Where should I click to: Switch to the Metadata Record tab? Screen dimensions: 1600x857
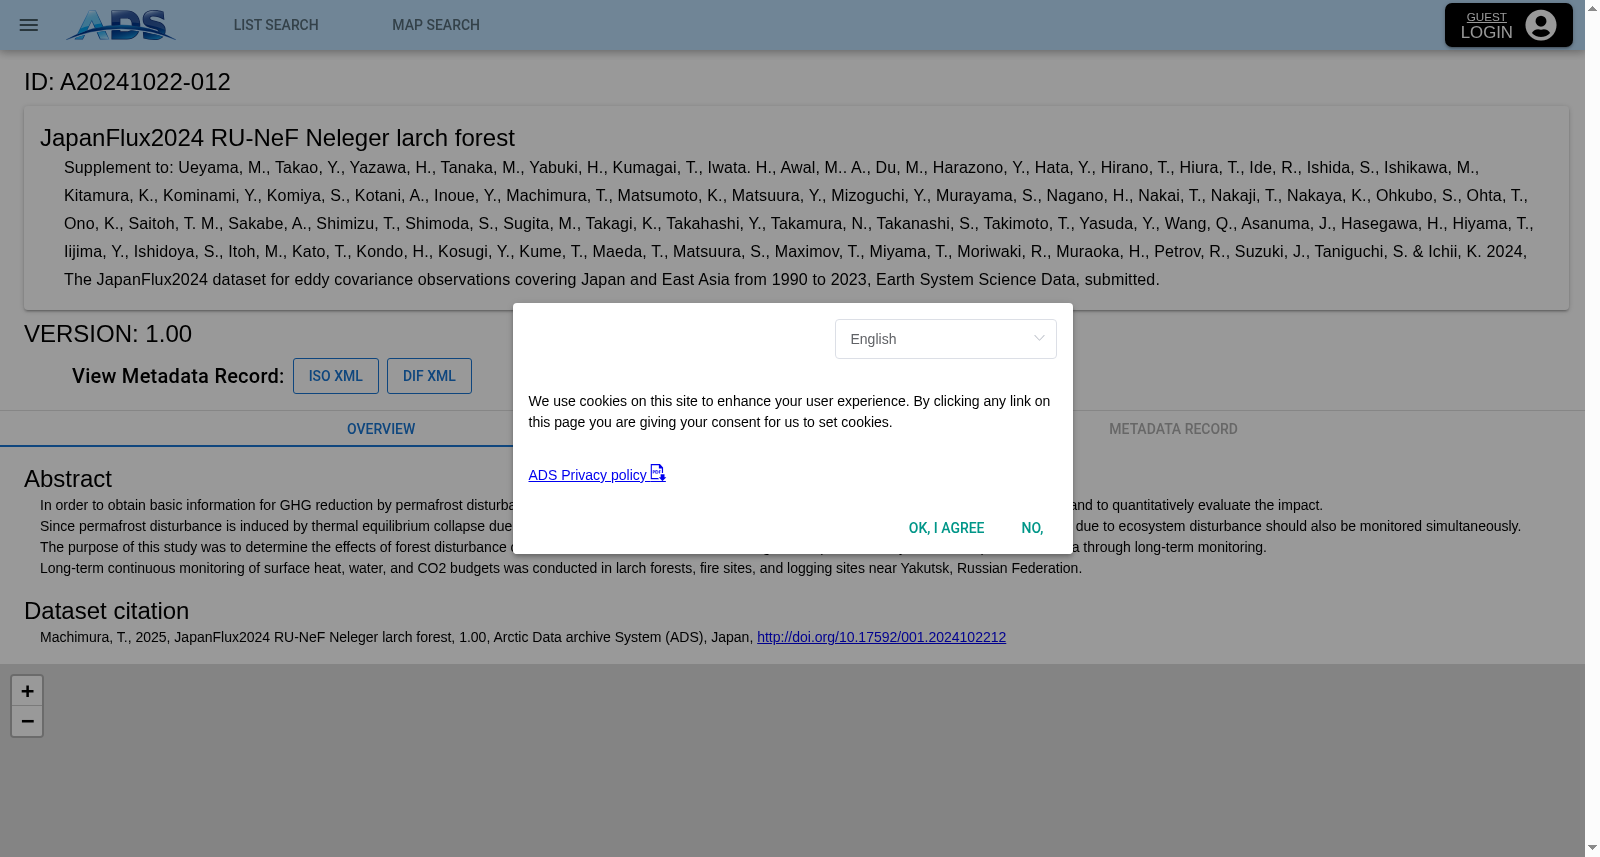(x=1173, y=429)
